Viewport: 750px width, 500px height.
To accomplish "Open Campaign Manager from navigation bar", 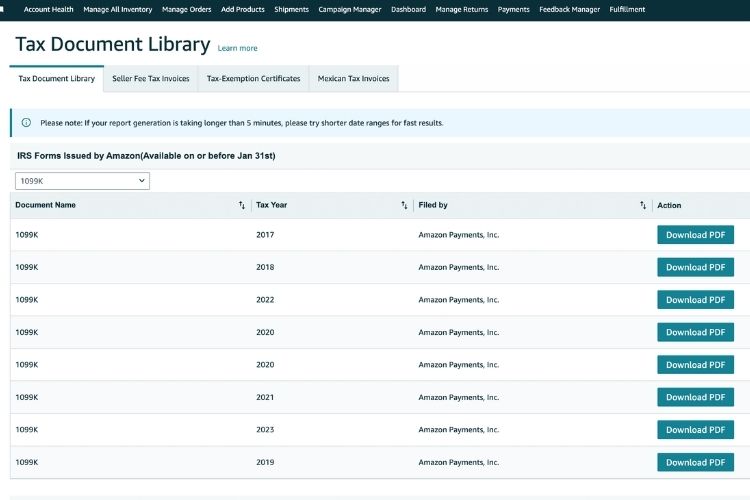I will coord(350,9).
